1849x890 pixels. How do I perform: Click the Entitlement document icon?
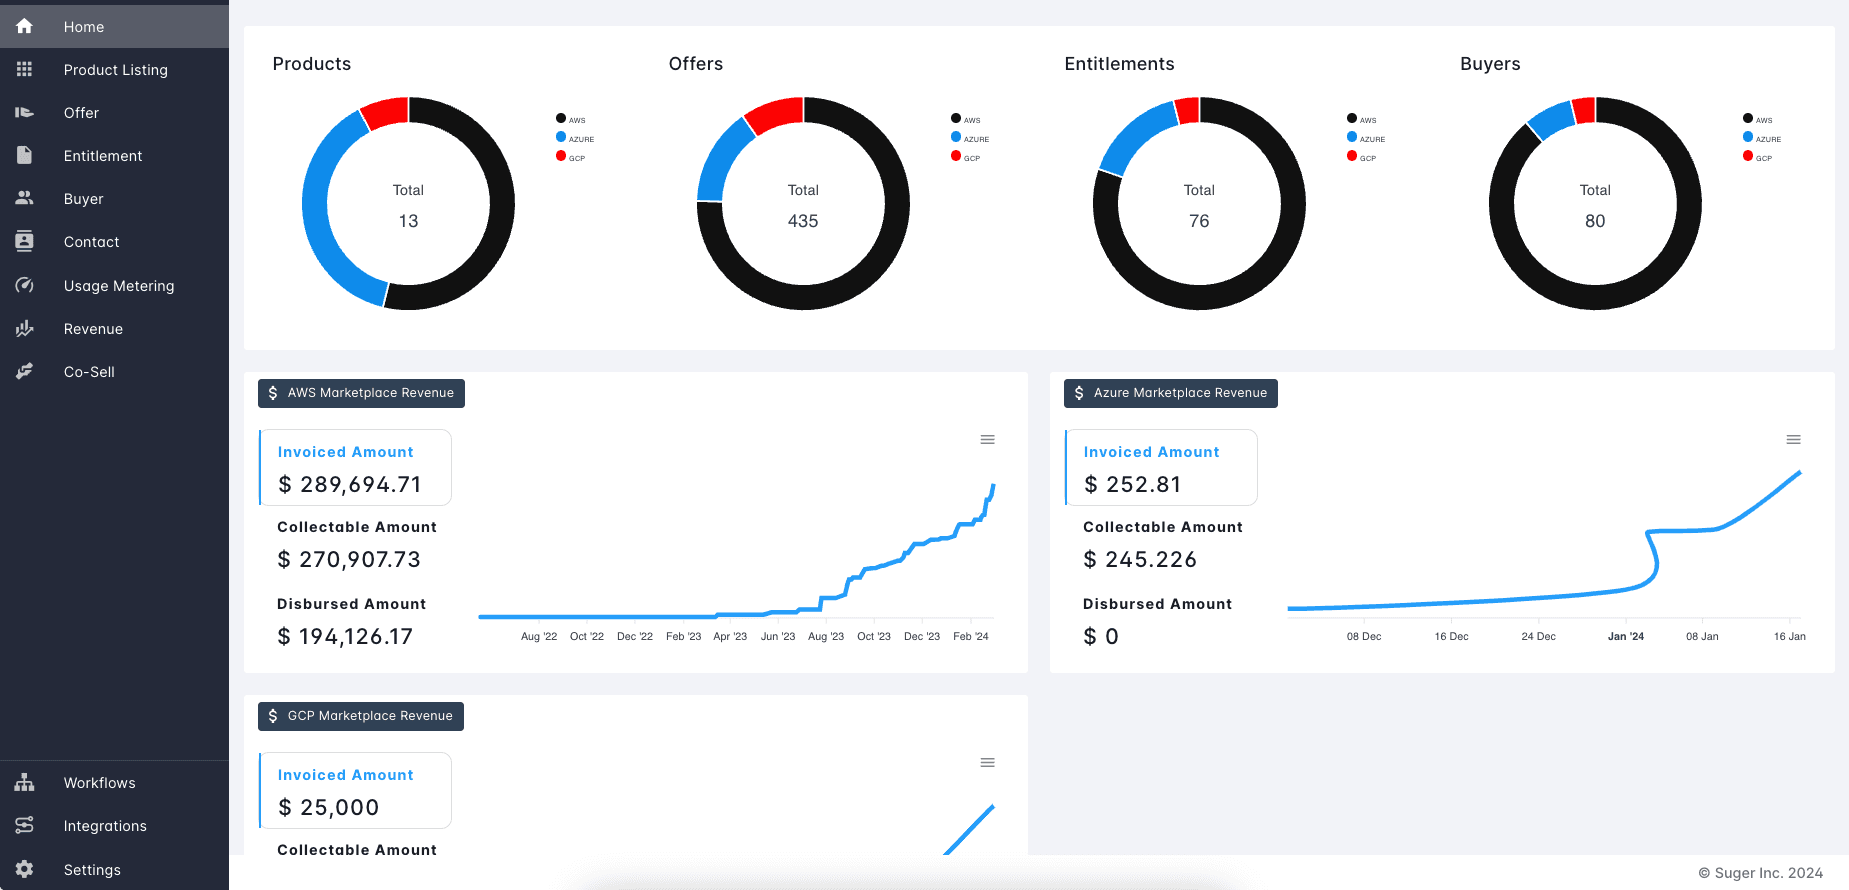point(24,155)
